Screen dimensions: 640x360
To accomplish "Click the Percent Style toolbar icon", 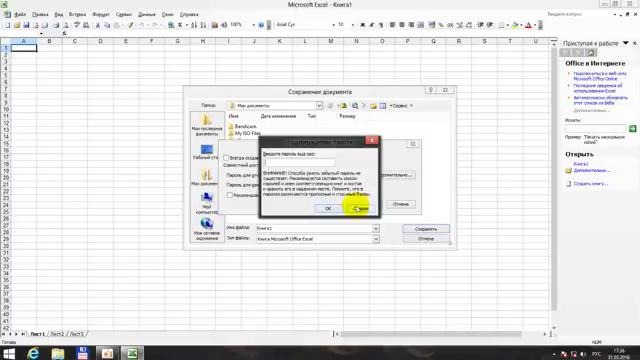I will point(441,25).
